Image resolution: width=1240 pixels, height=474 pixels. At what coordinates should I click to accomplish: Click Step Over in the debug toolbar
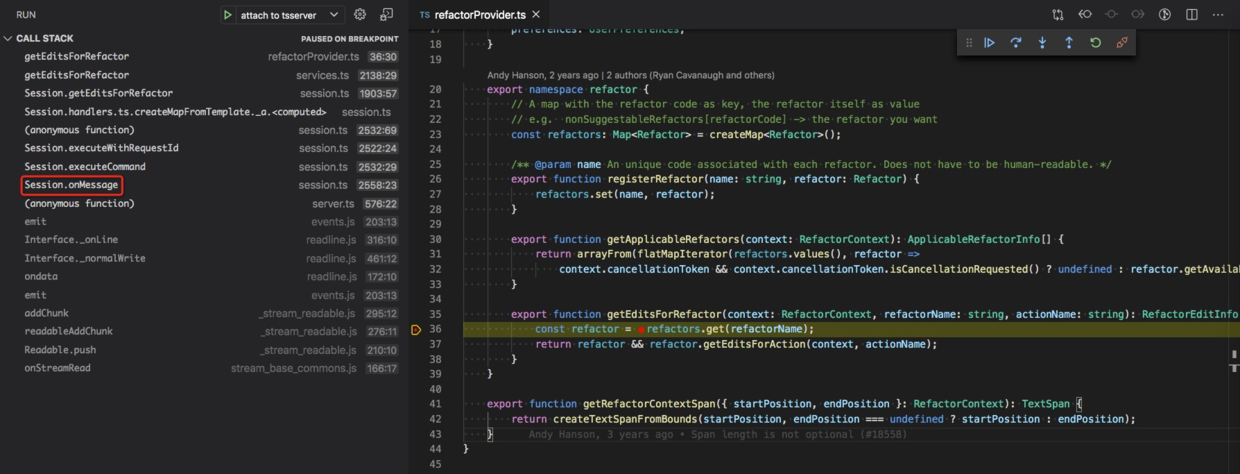point(1016,43)
